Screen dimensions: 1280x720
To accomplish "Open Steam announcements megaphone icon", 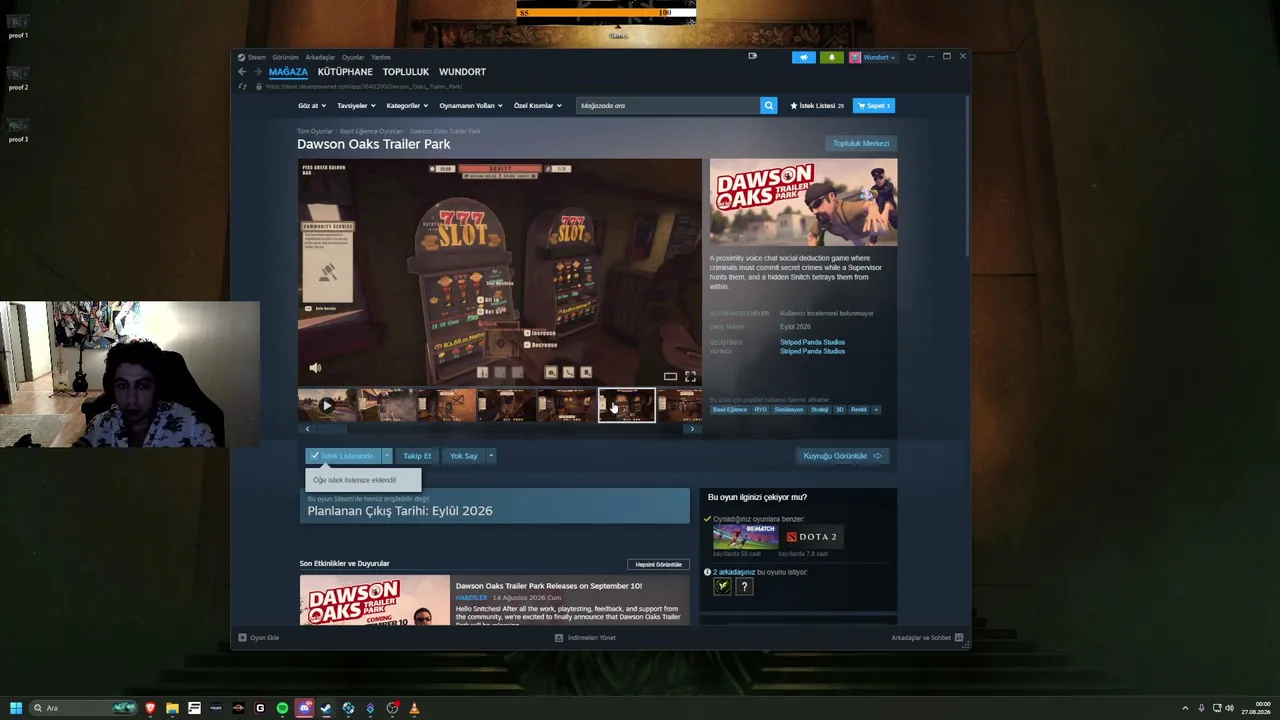I will click(804, 57).
